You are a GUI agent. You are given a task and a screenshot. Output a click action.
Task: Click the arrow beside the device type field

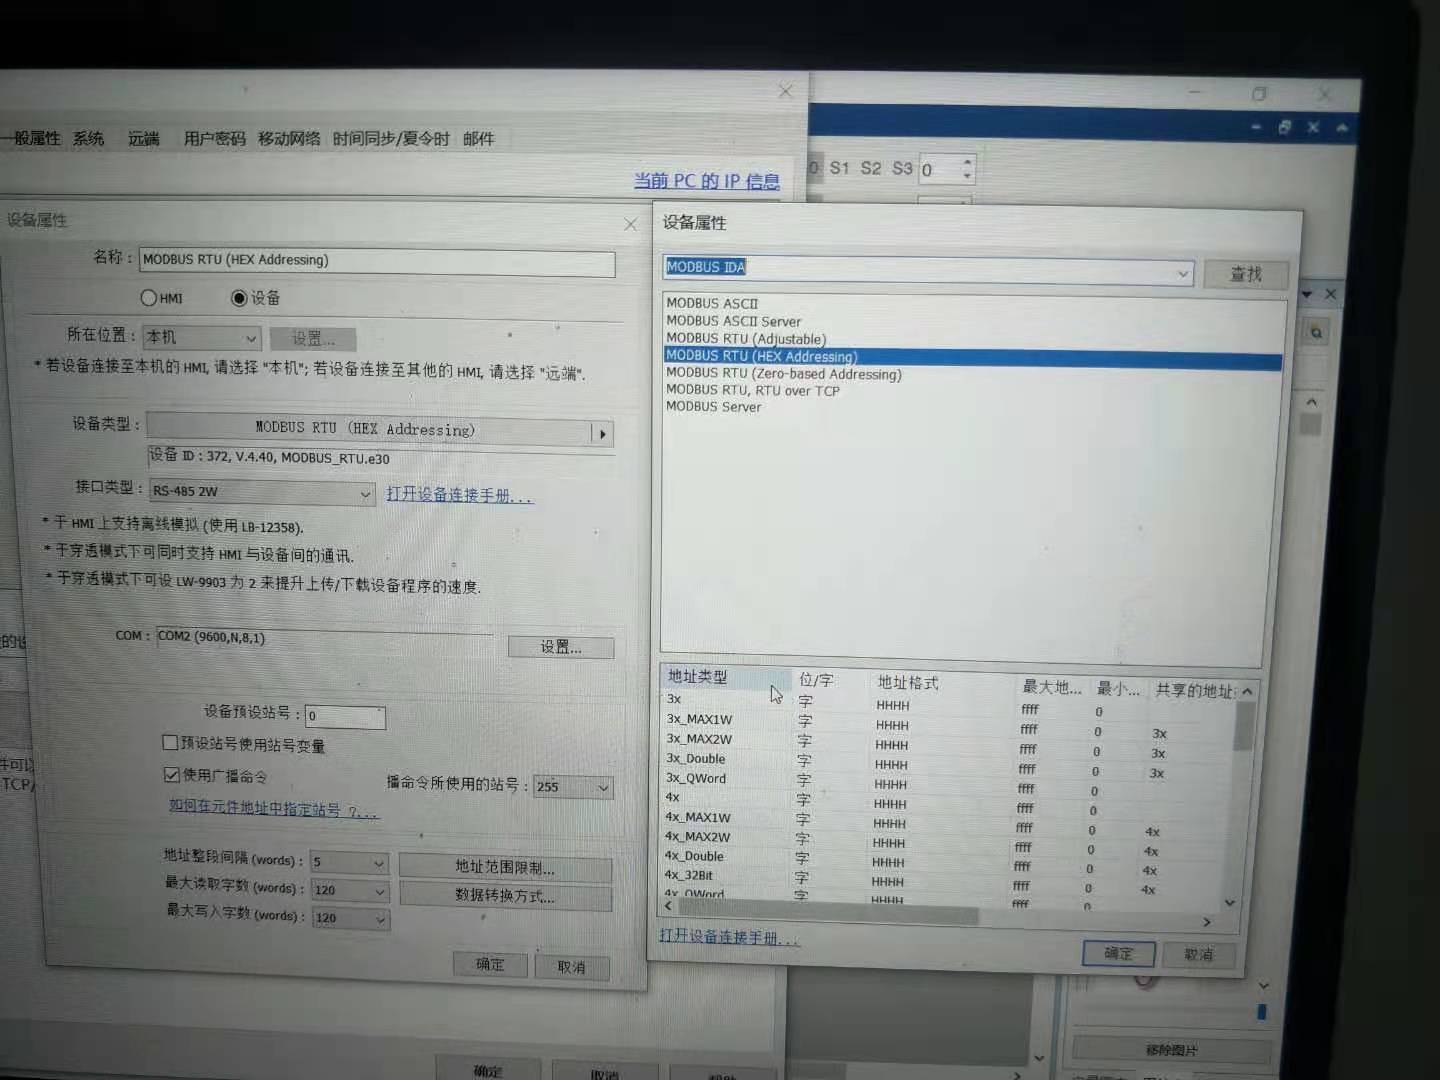click(602, 433)
